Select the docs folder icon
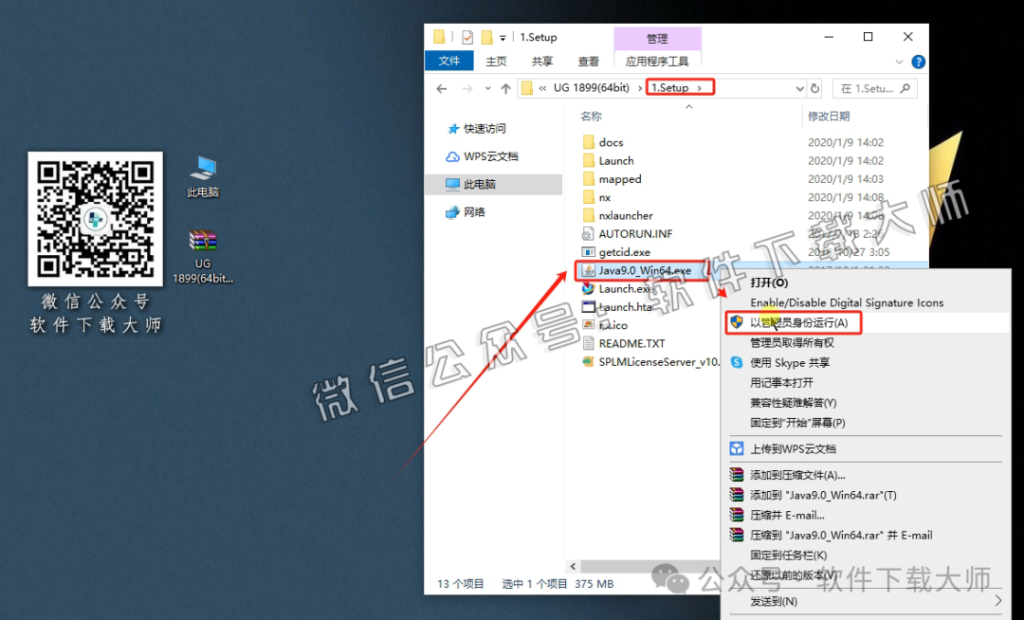 (588, 142)
